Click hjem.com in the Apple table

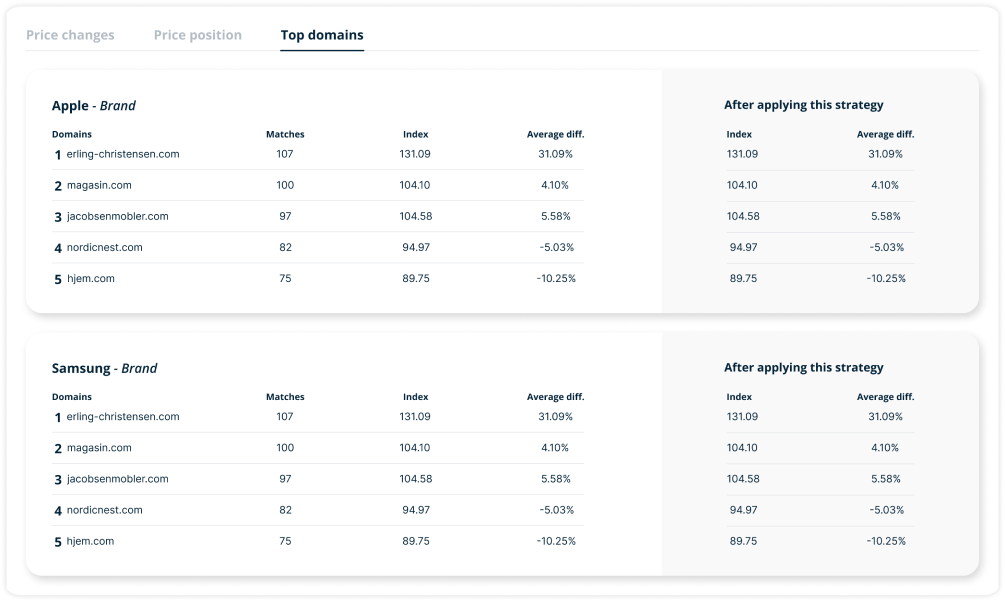[x=90, y=278]
